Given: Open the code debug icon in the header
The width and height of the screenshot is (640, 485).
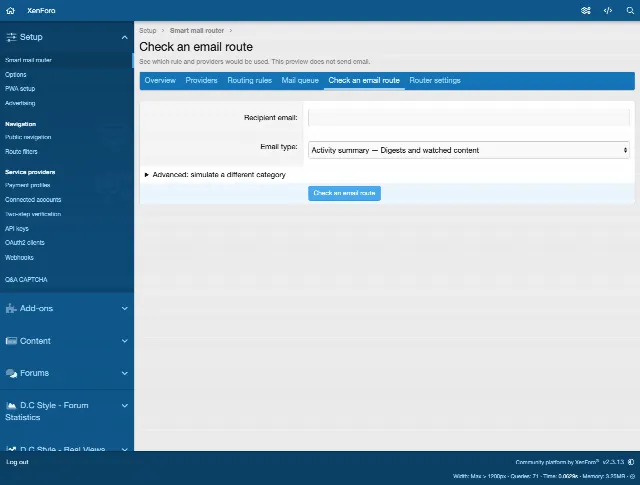Looking at the screenshot, I should click(608, 11).
